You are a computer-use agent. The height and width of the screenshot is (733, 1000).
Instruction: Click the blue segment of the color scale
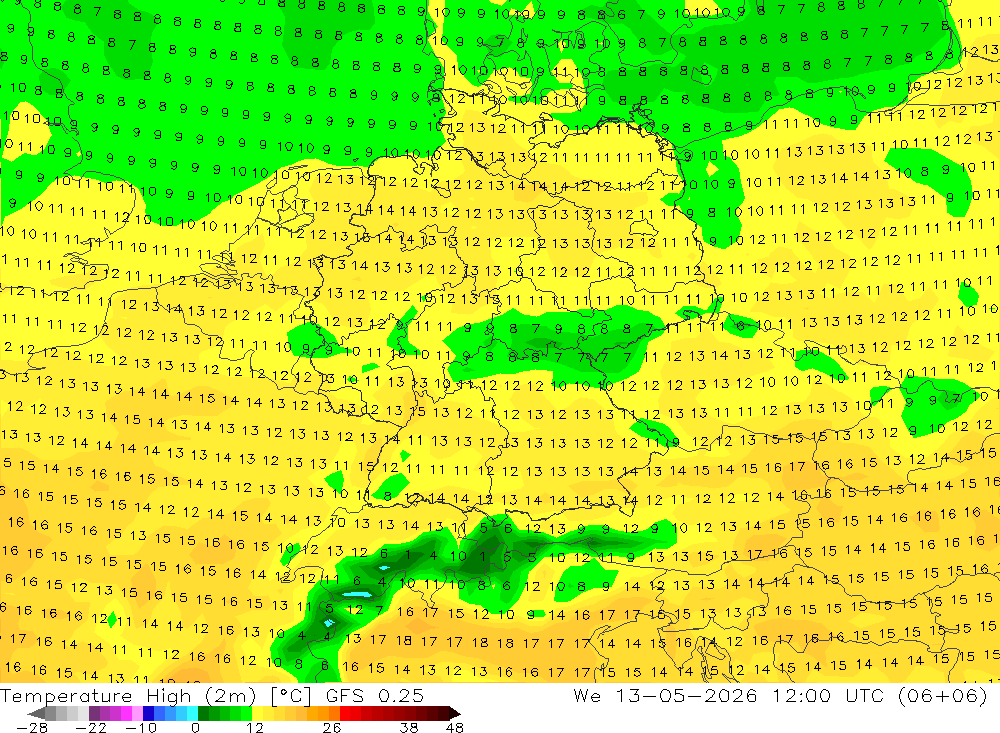[149, 713]
